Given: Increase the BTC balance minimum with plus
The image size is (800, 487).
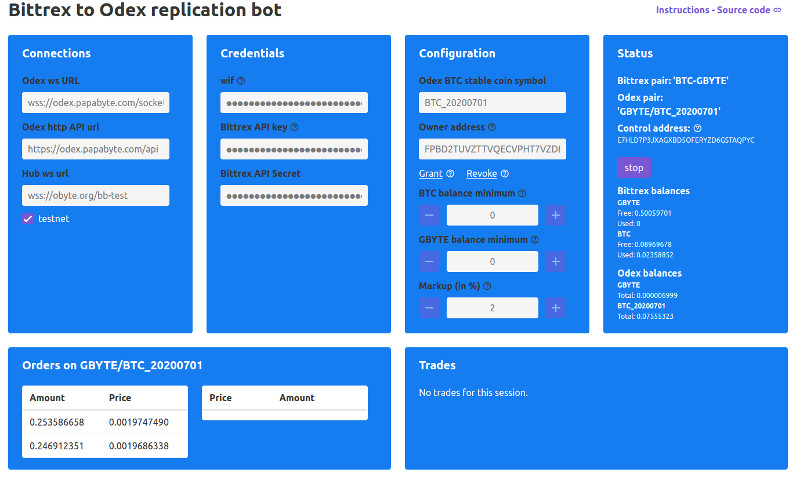Looking at the screenshot, I should pos(556,215).
